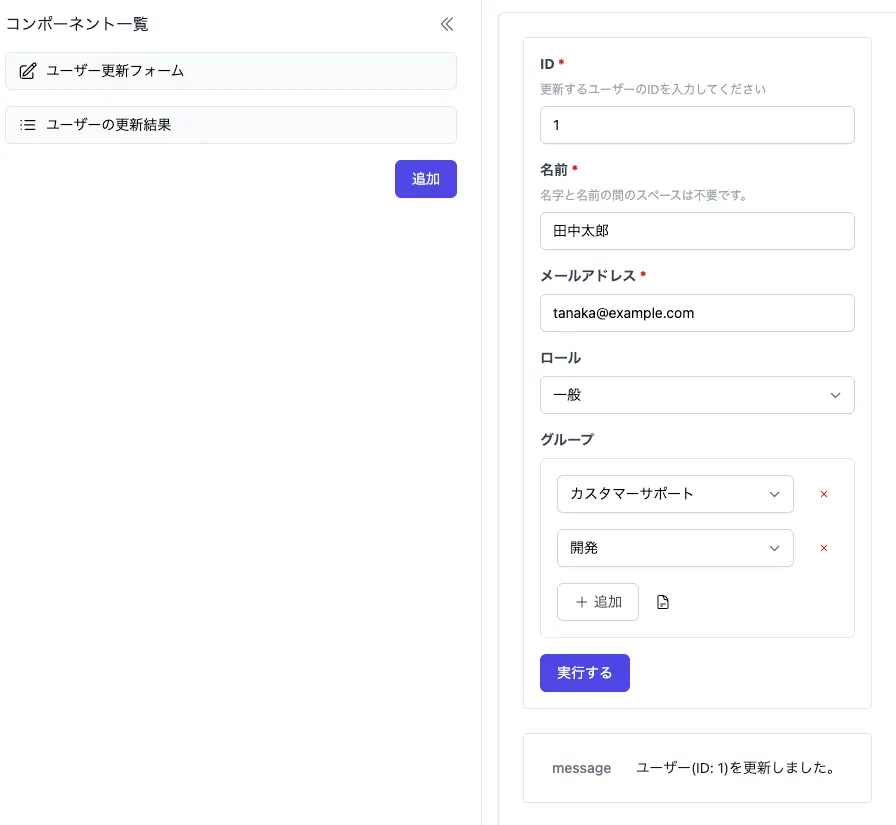Image resolution: width=896 pixels, height=825 pixels.
Task: Focus the 名前 field containing 田中太郎
Action: click(697, 231)
